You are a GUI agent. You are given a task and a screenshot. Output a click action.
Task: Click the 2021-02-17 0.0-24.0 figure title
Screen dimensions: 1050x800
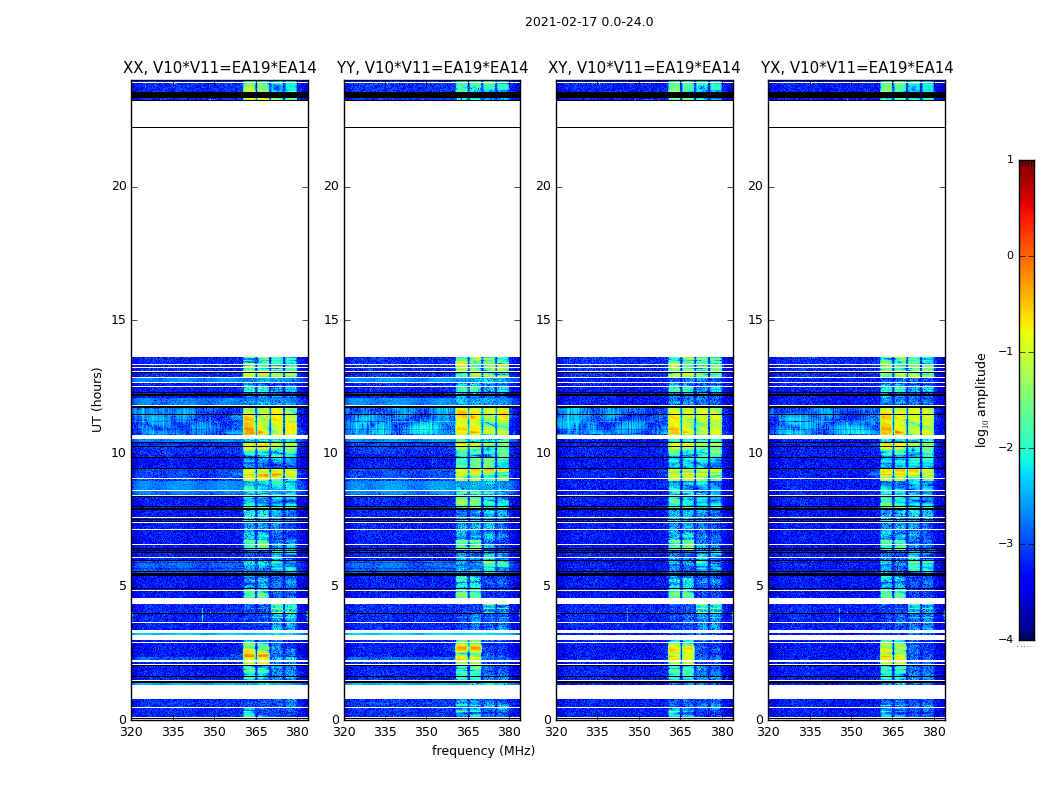(x=589, y=21)
